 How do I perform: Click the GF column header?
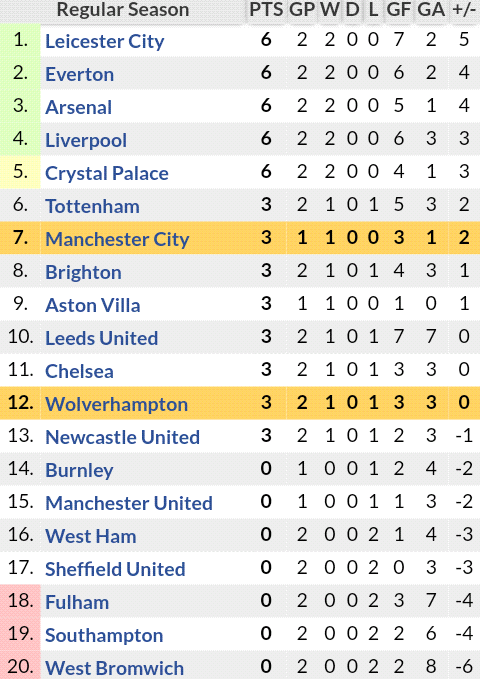(x=399, y=10)
